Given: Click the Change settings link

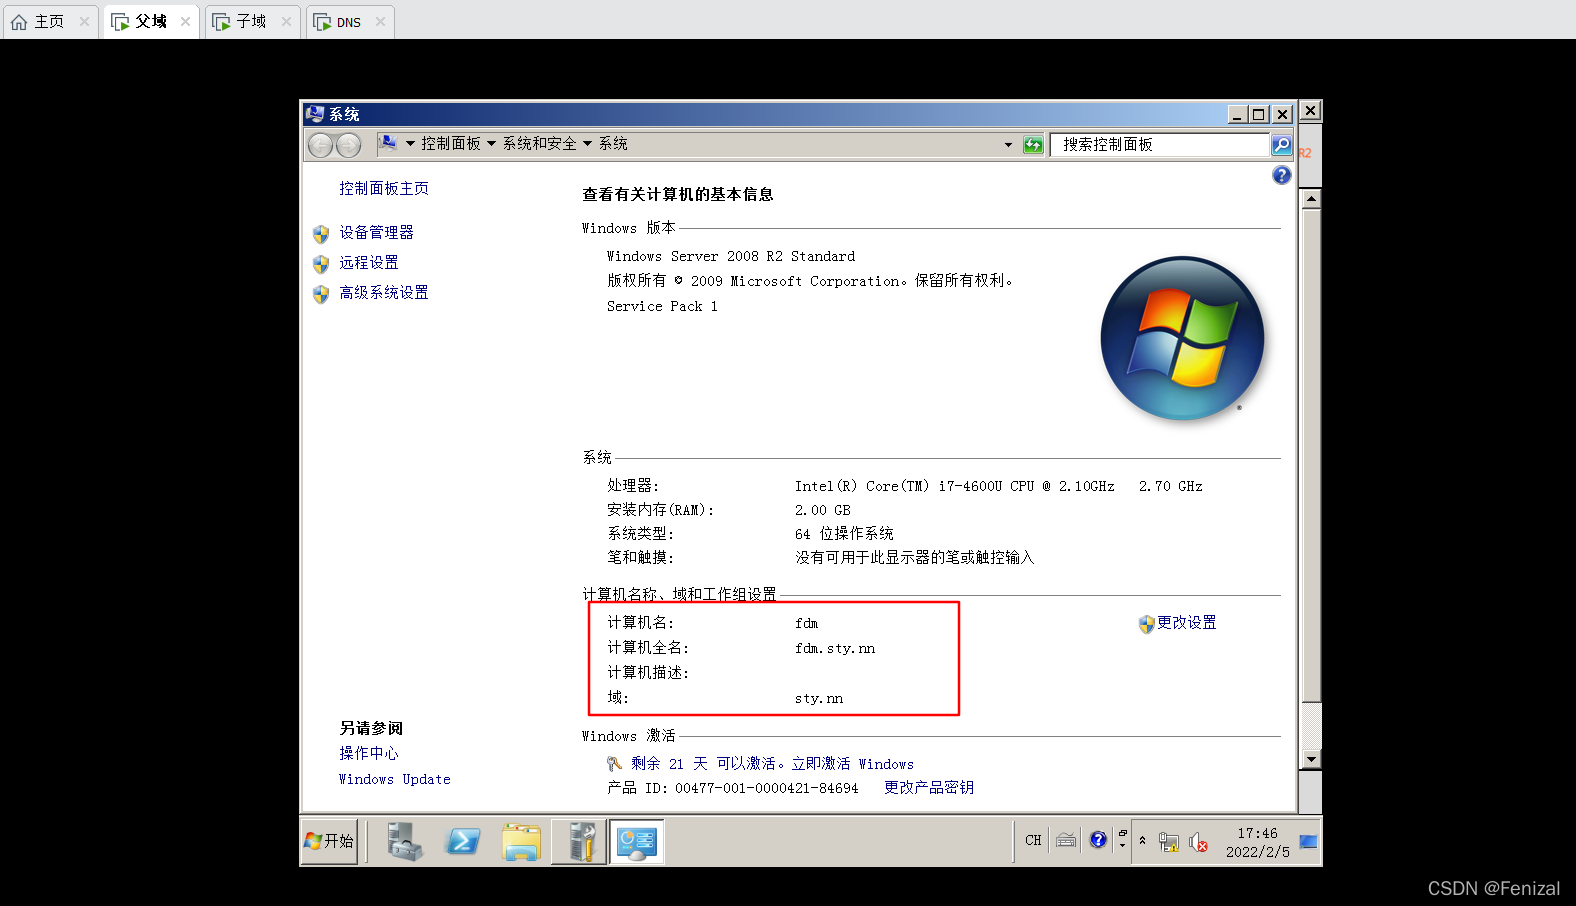Looking at the screenshot, I should [x=1186, y=622].
